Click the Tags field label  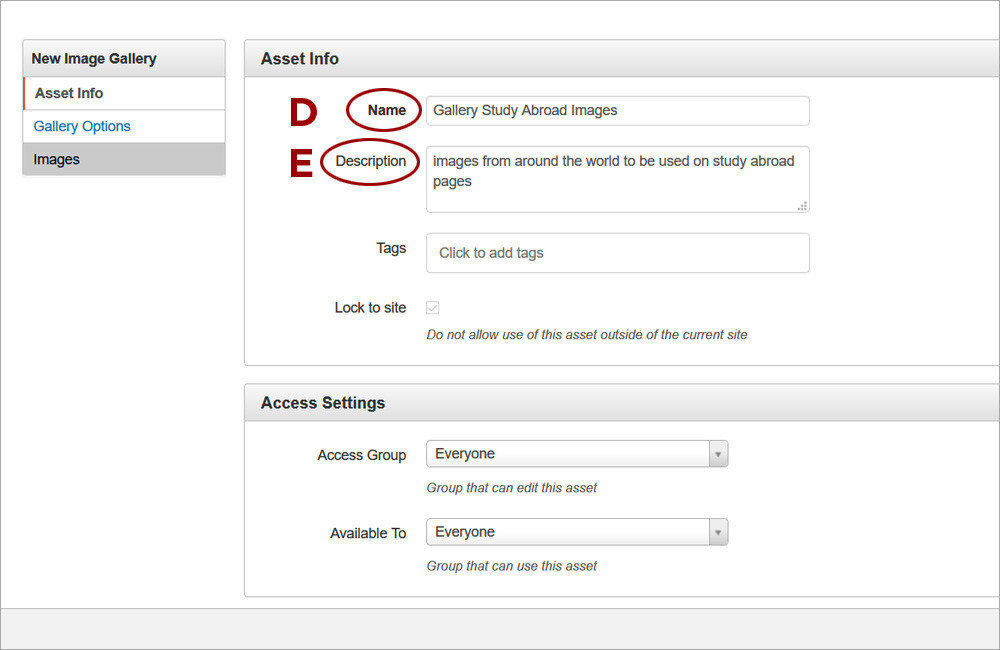point(391,248)
